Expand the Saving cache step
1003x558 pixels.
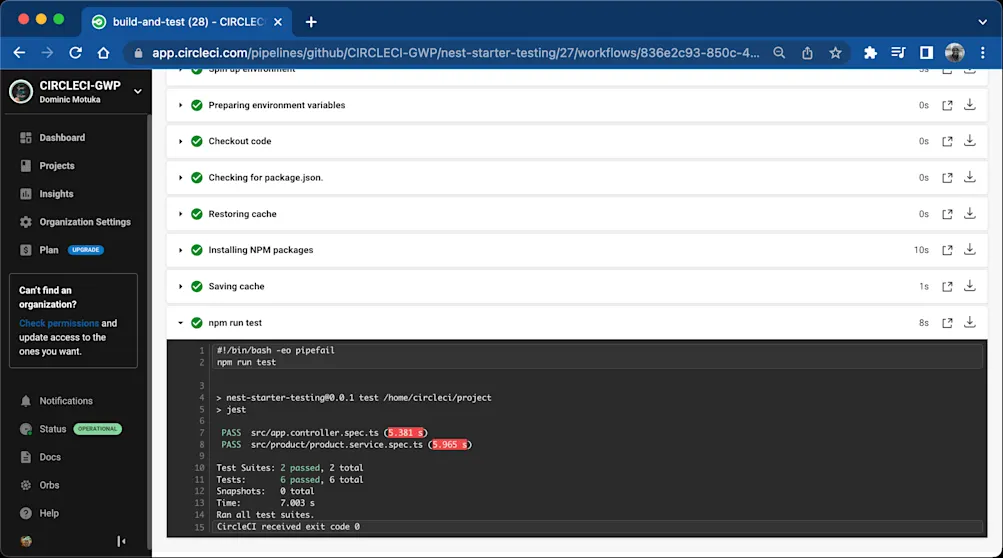coord(180,287)
